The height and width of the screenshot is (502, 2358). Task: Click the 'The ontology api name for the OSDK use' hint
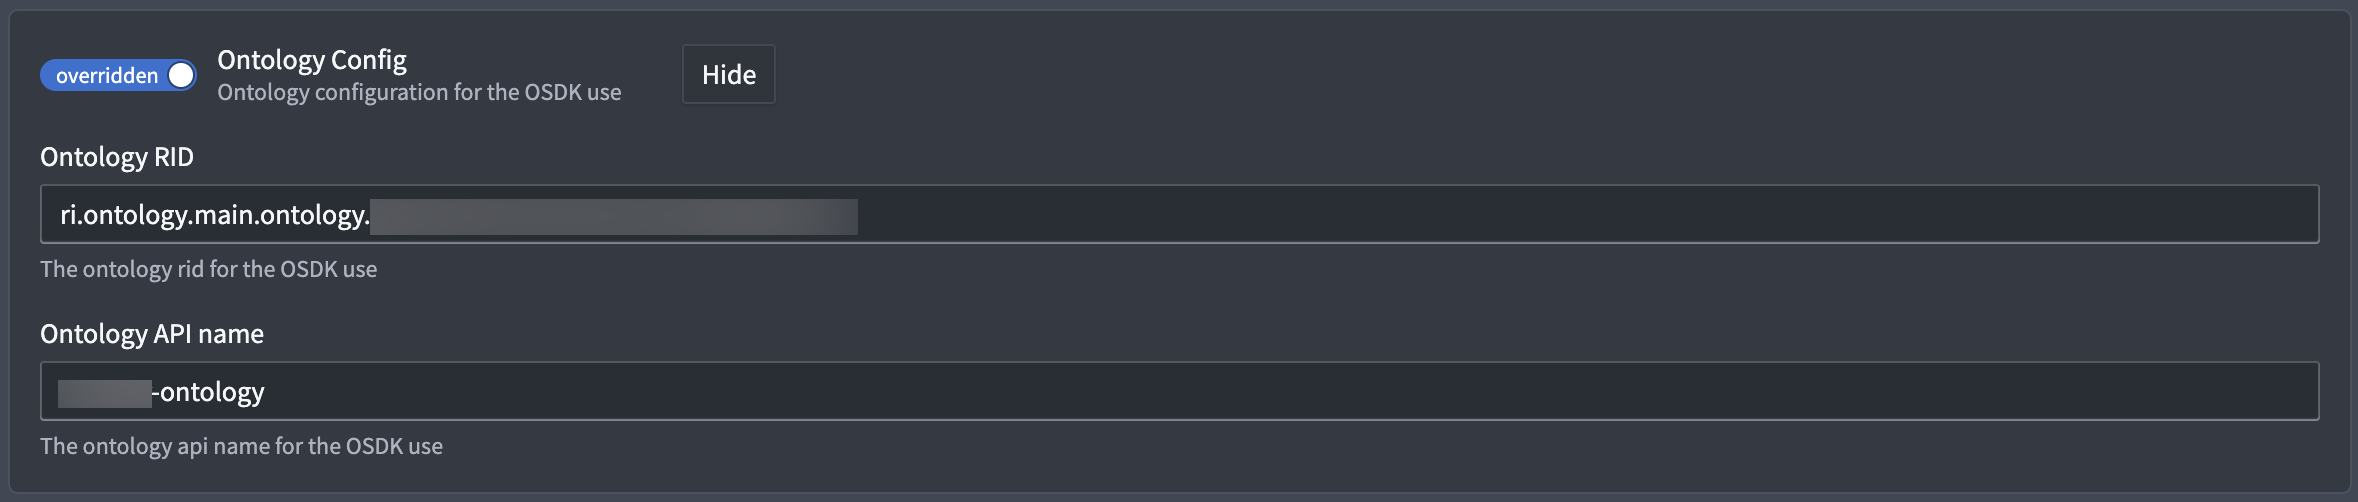(x=241, y=446)
